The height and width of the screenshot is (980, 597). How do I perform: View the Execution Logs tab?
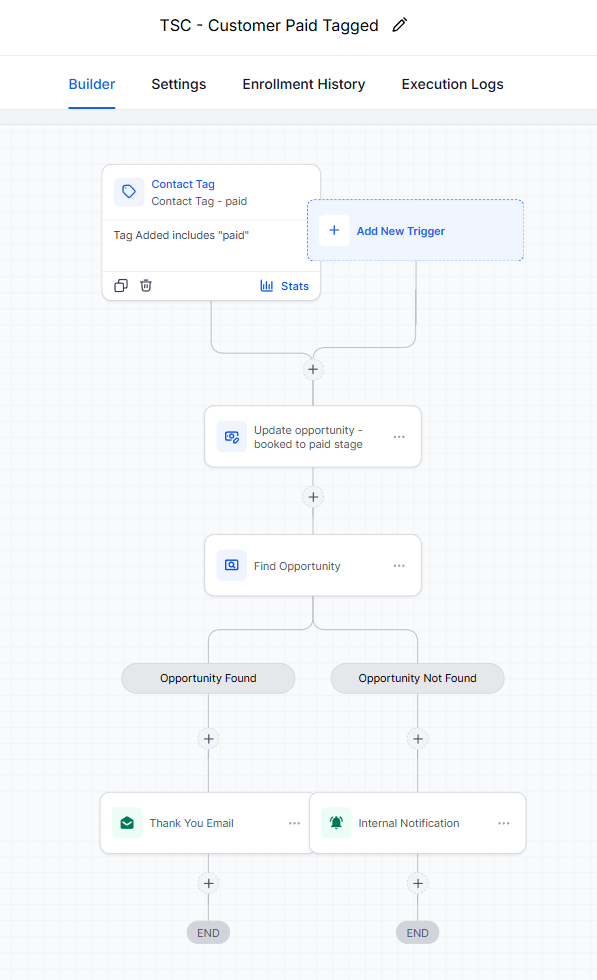[453, 84]
